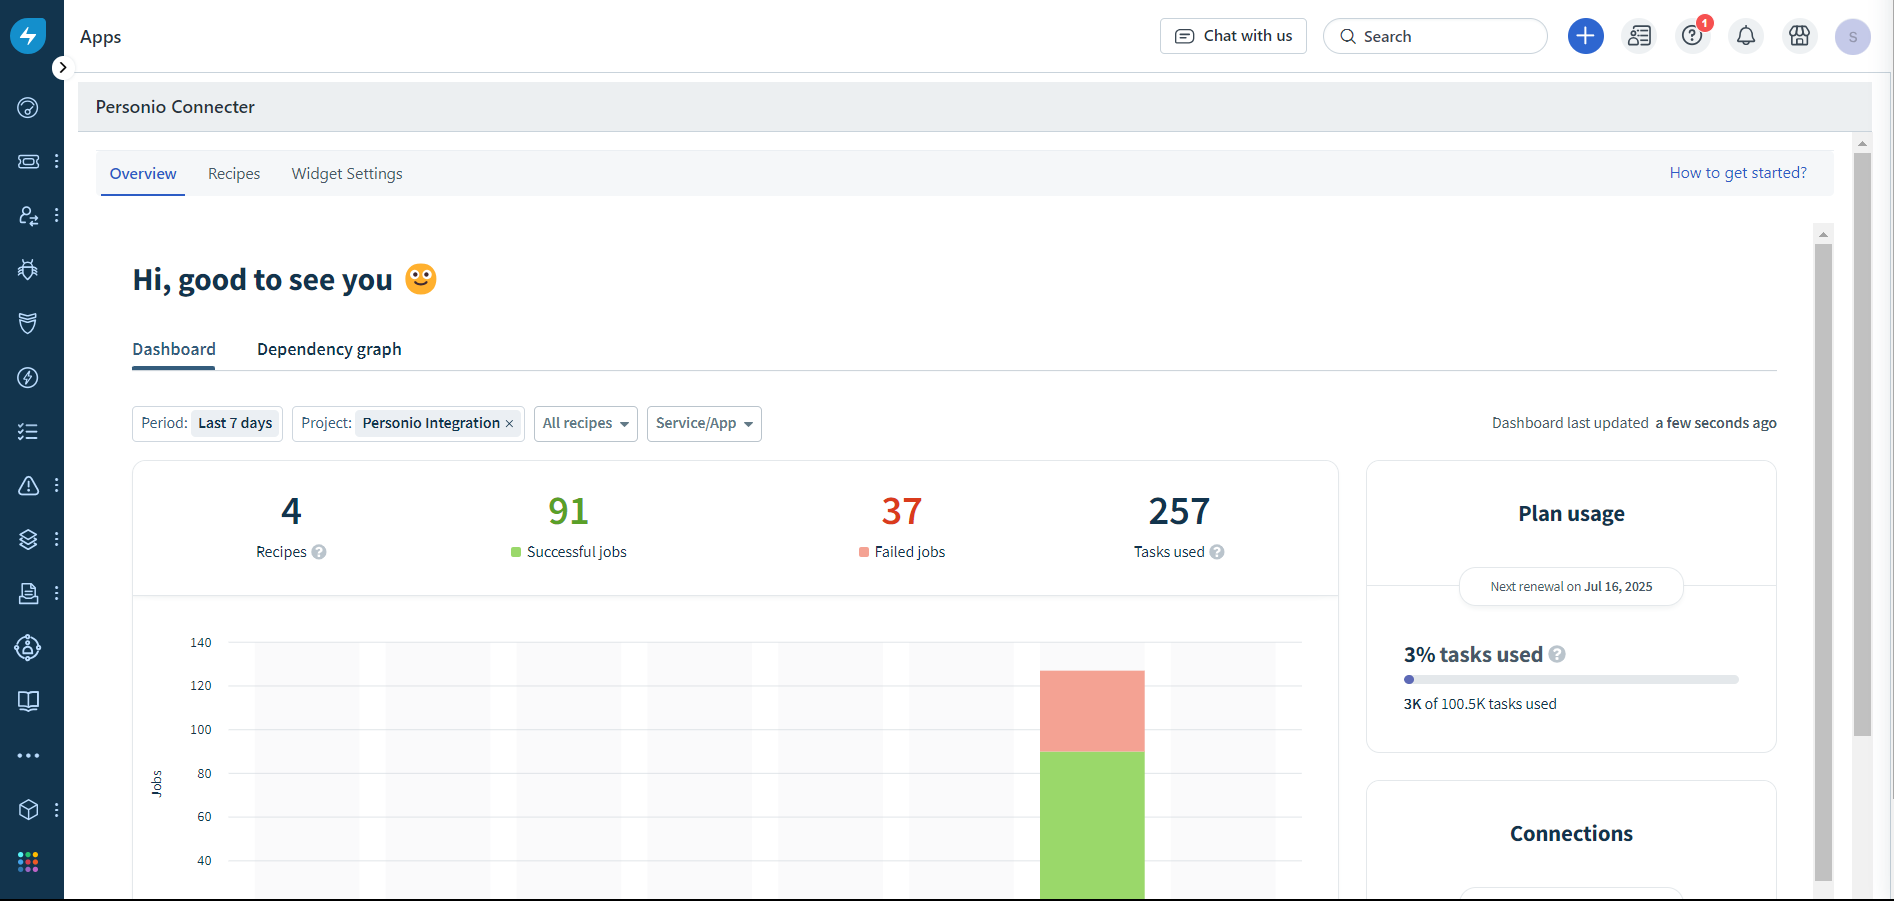Open the user avatar S menu

pyautogui.click(x=1852, y=36)
